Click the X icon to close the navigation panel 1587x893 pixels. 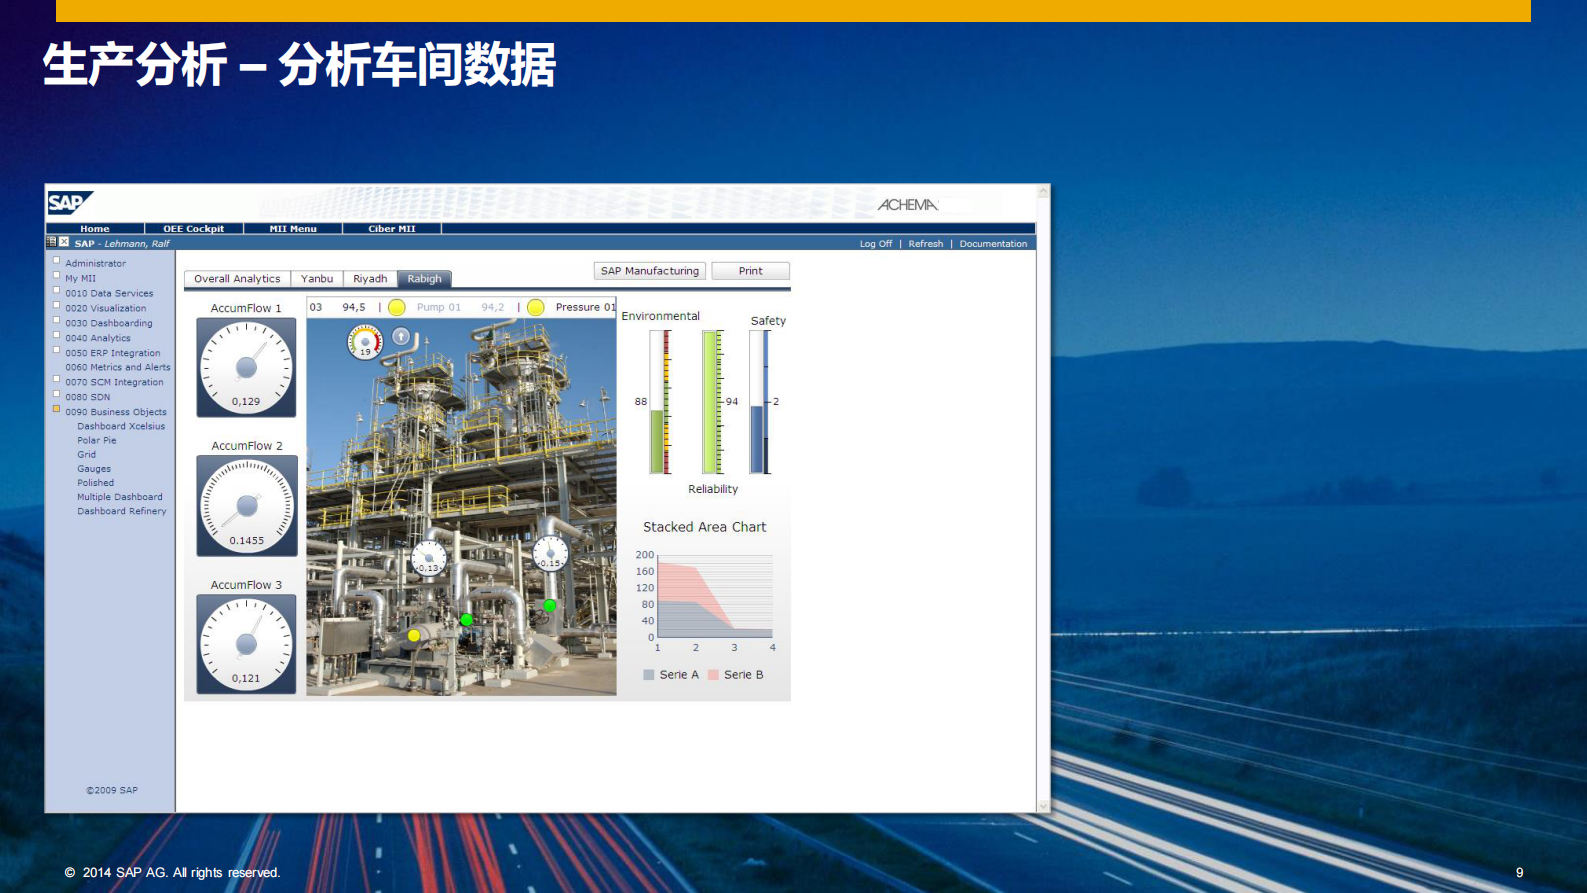(64, 242)
